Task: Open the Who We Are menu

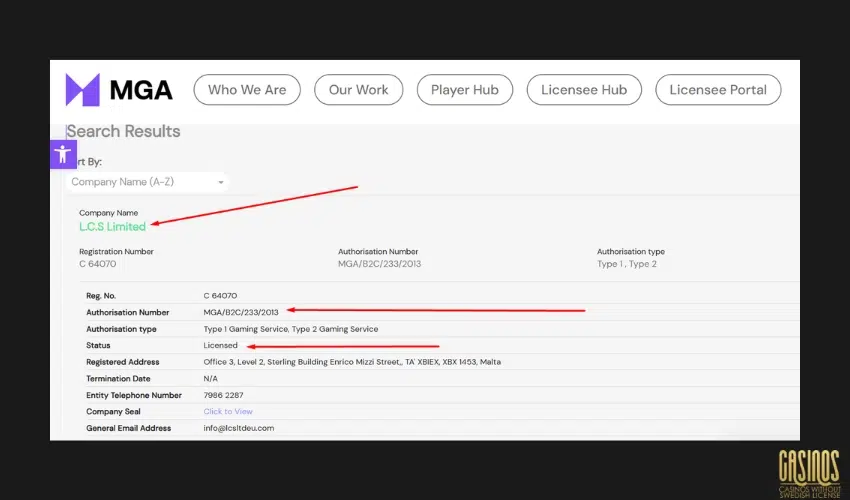Action: [247, 90]
